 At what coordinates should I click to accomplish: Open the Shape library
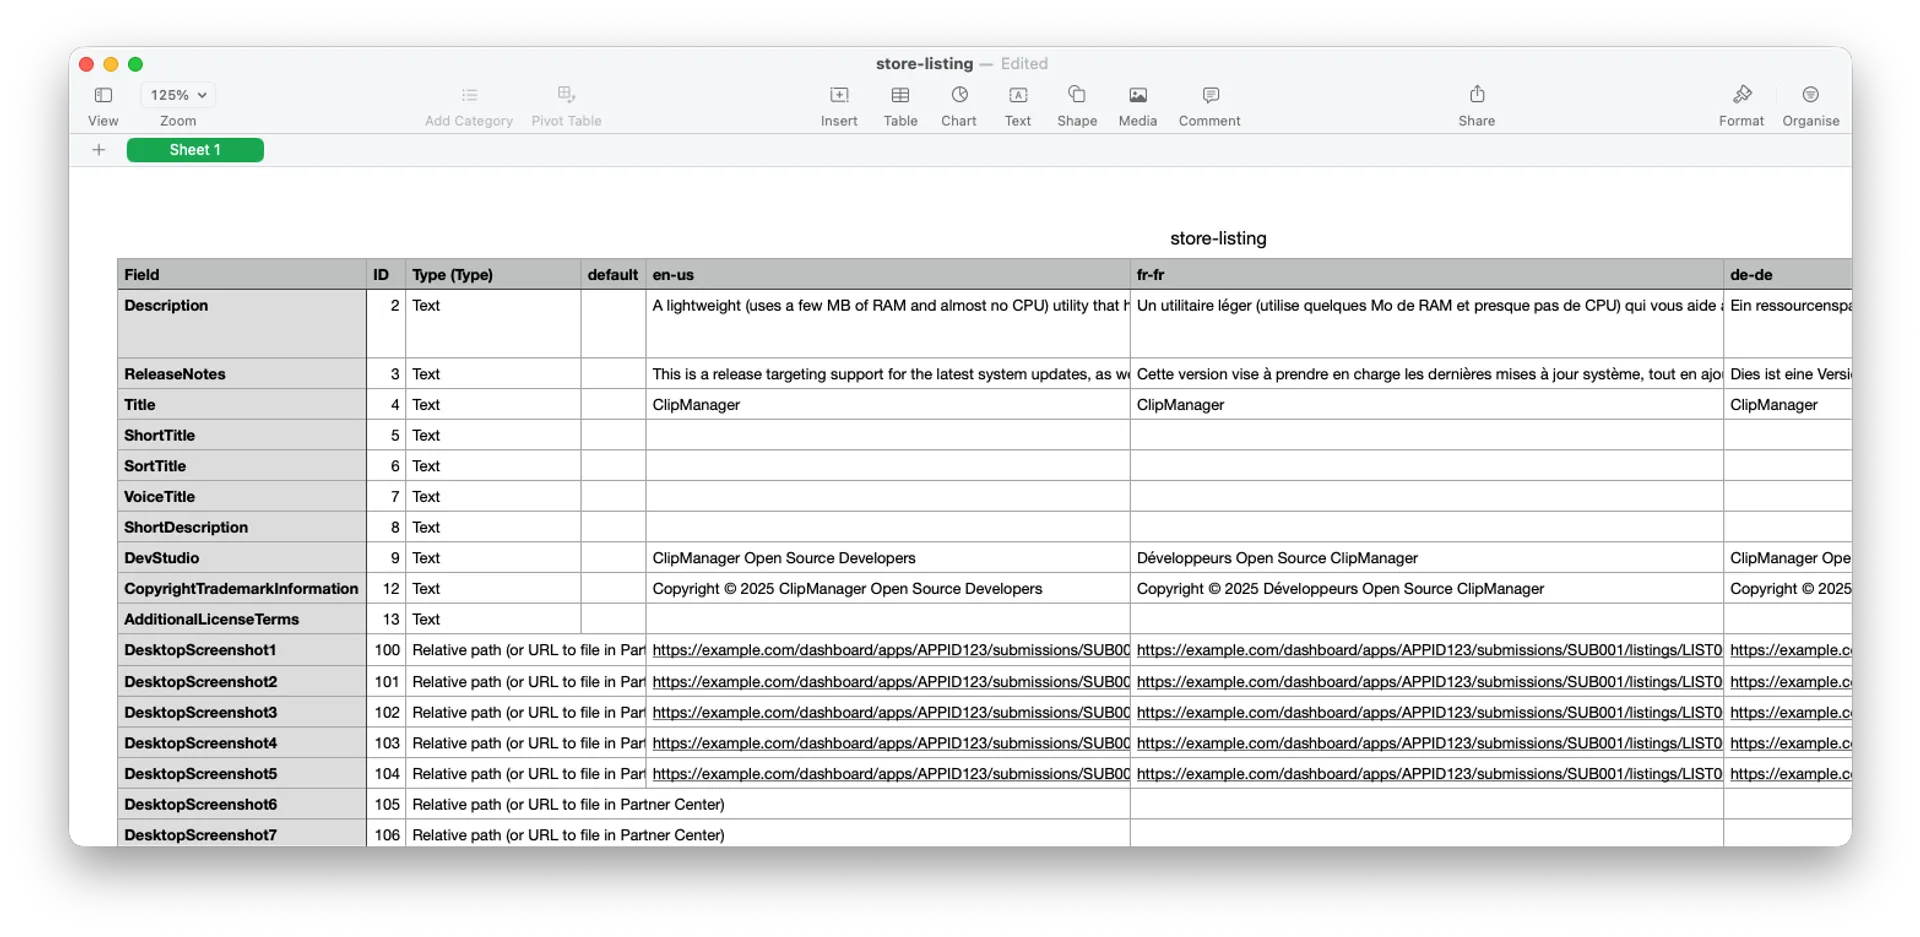click(1077, 95)
